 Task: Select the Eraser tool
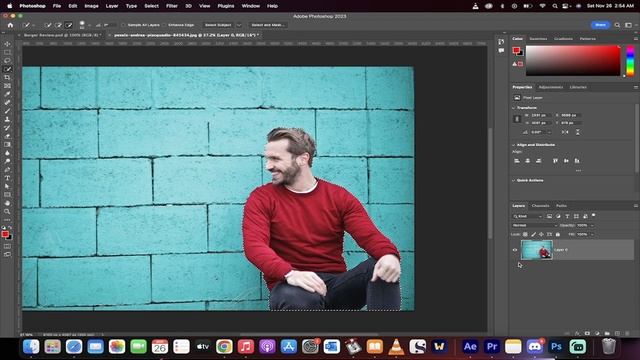tap(7, 136)
